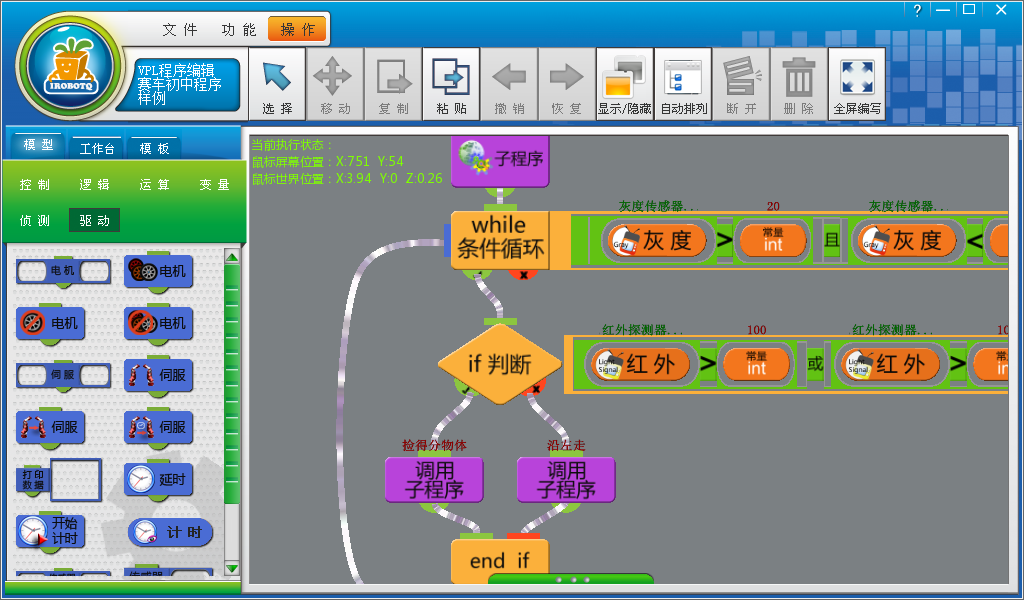Screen dimensions: 1024x600
Task: Pick the 开始计时 start timer block
Action: pyautogui.click(x=52, y=530)
